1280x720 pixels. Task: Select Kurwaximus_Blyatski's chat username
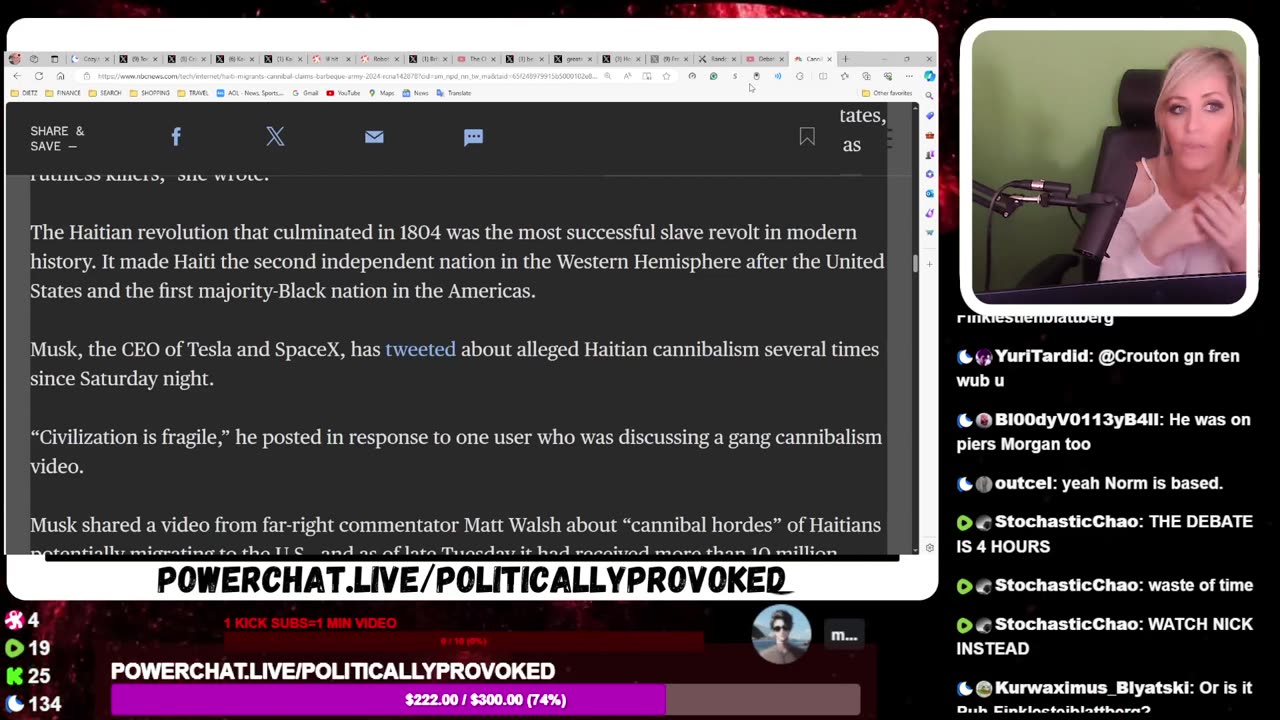point(1093,688)
